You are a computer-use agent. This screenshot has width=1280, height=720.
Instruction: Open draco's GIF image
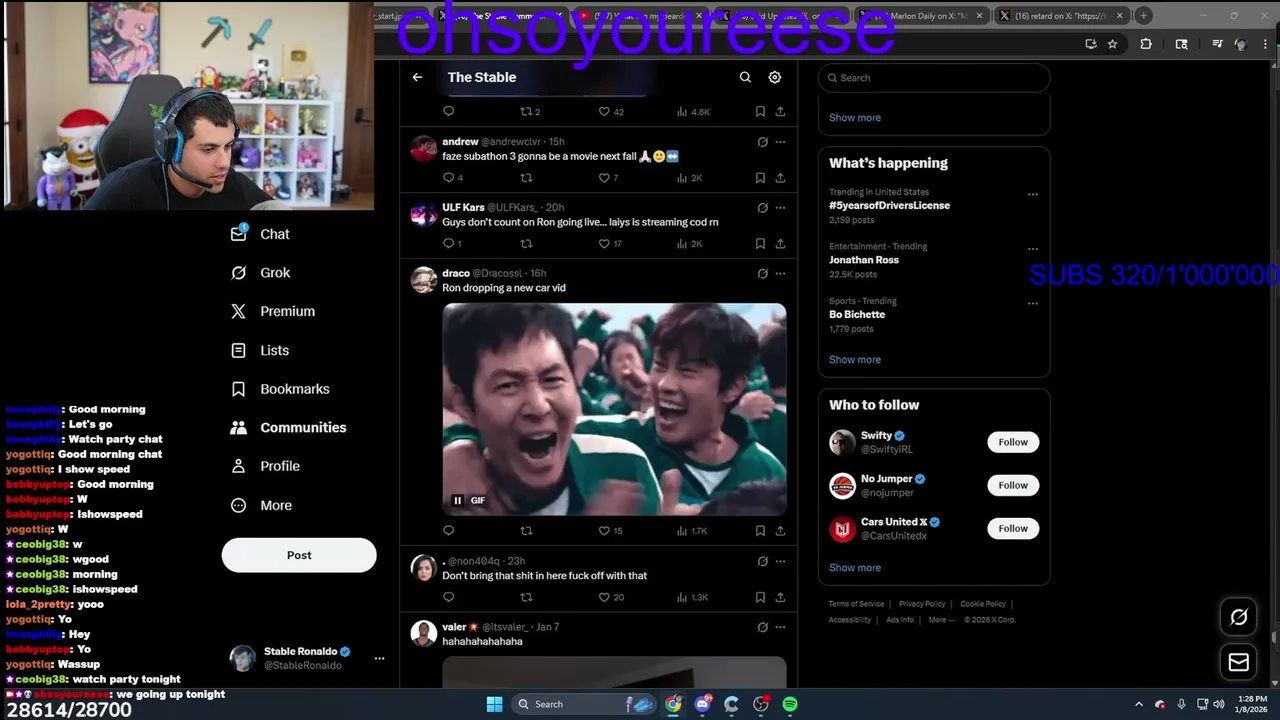tap(614, 409)
